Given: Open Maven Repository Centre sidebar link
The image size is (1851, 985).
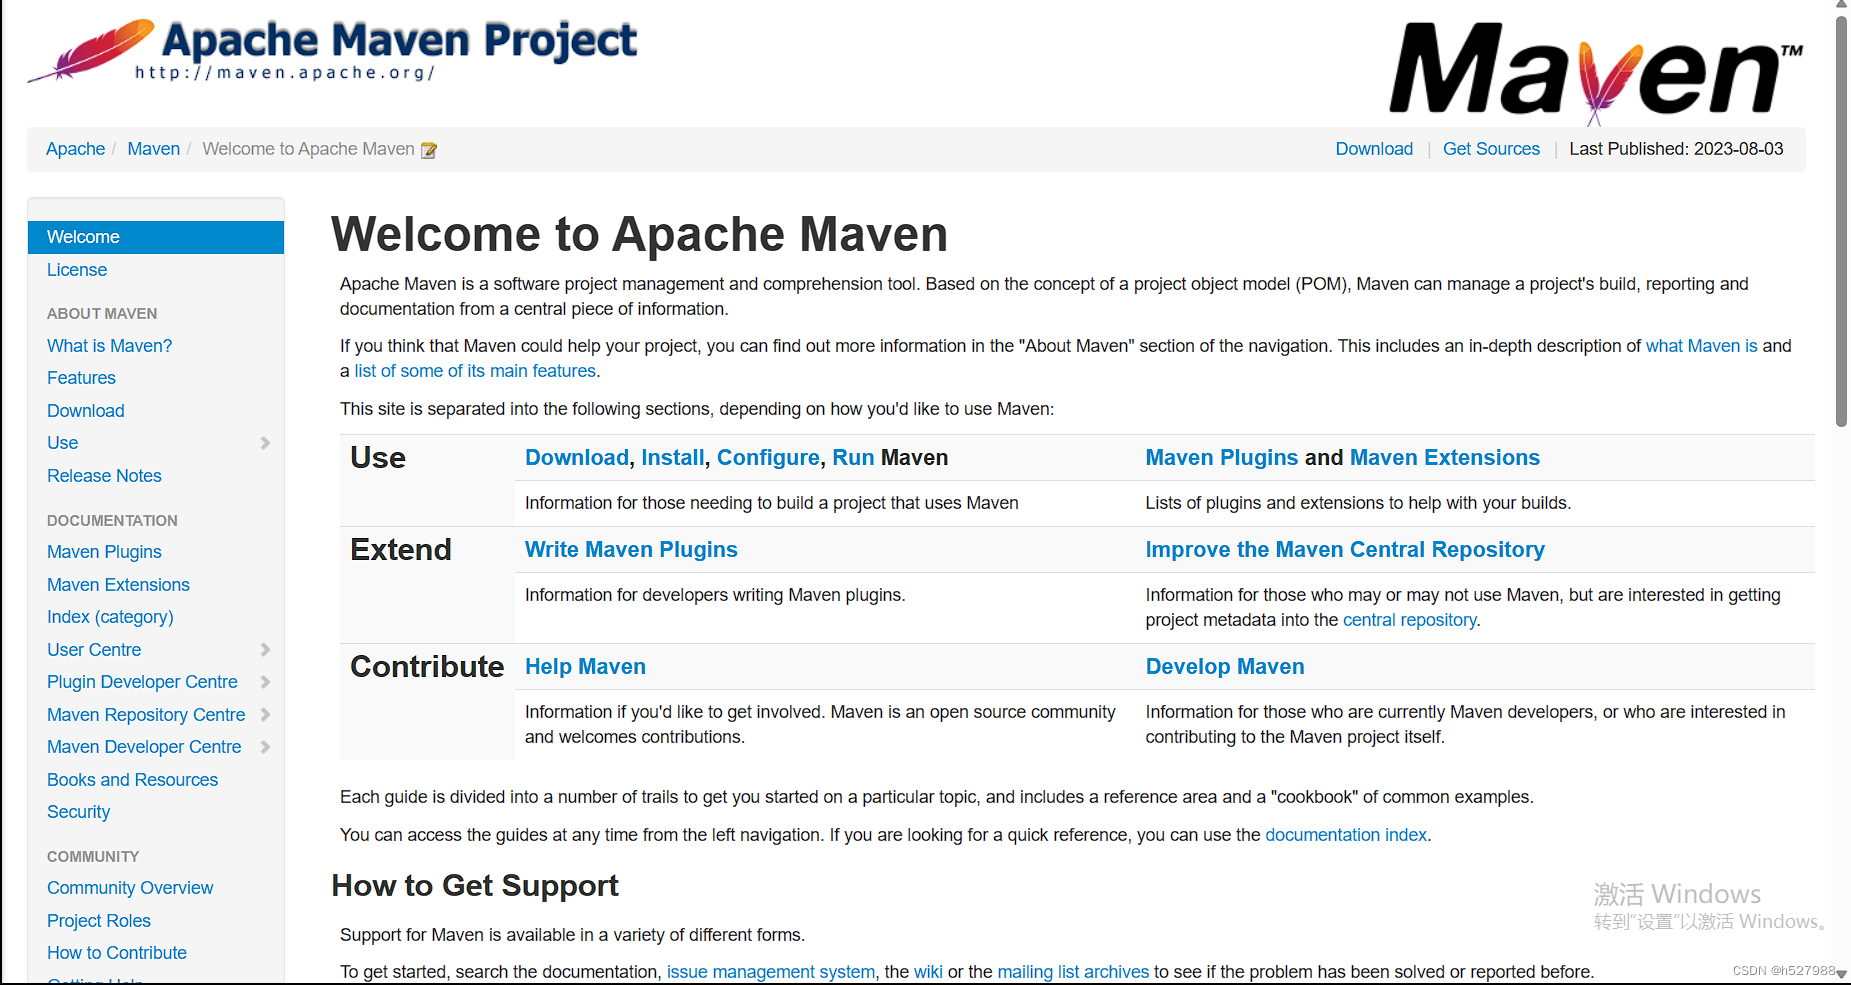Looking at the screenshot, I should coord(146,715).
